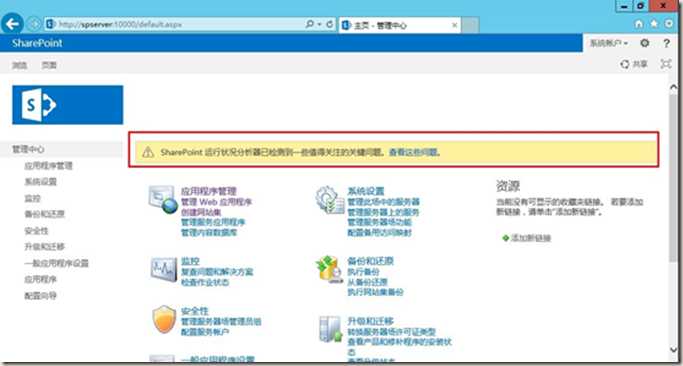The image size is (683, 366).
Task: Click the 应用程序管理 globe icon
Action: (x=162, y=200)
